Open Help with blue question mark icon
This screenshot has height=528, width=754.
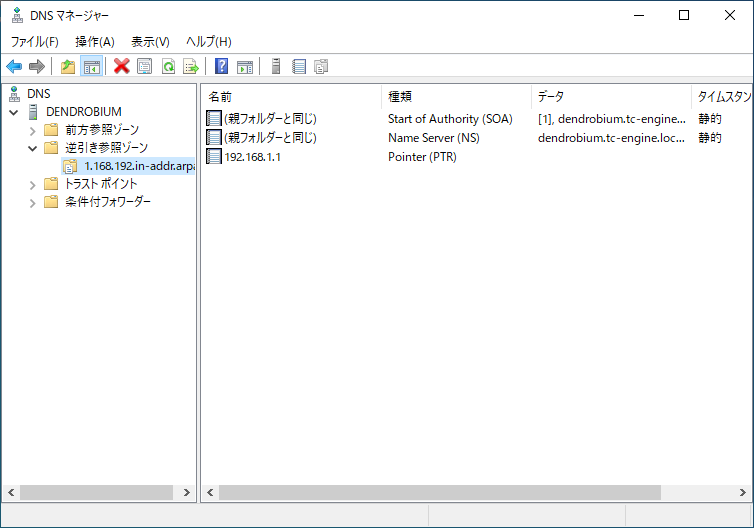(x=221, y=66)
